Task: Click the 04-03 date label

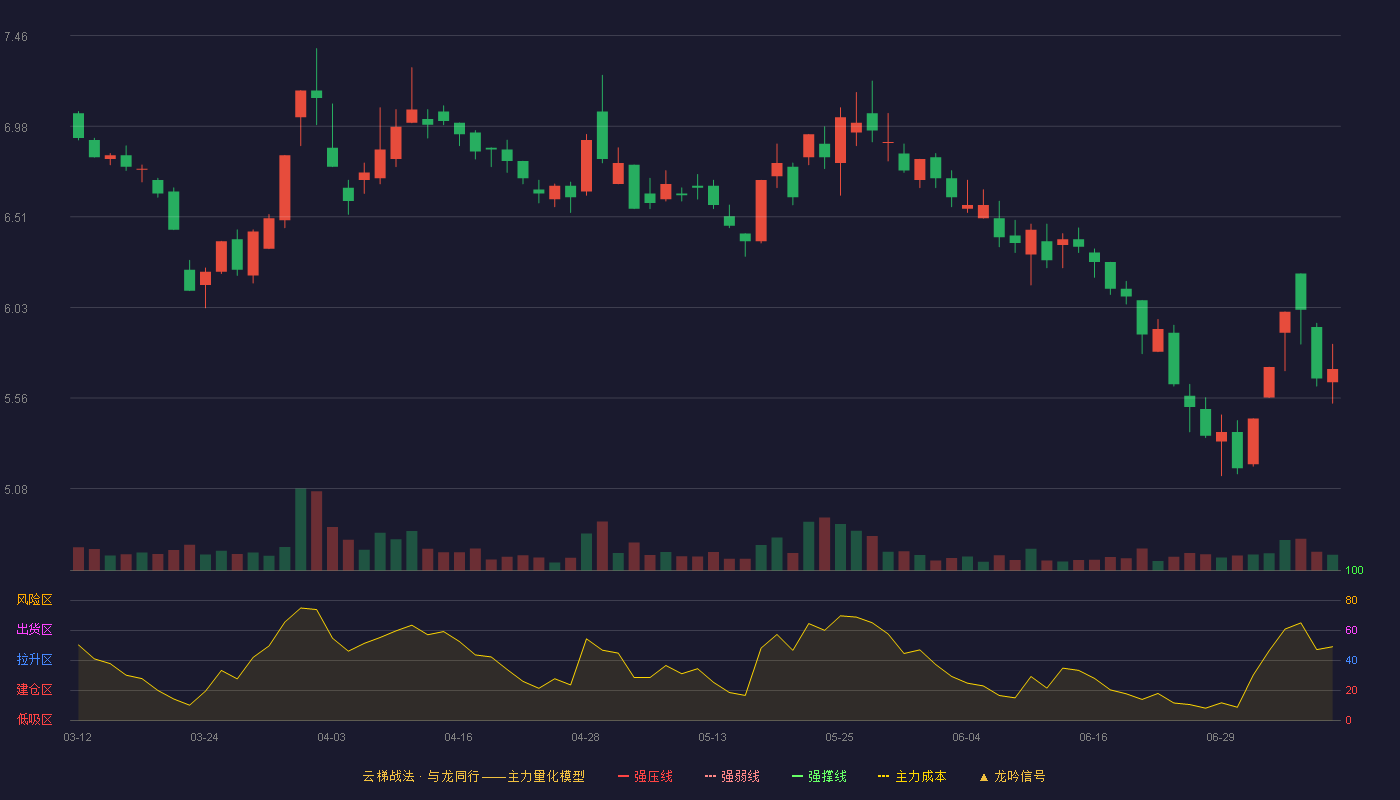Action: [331, 737]
